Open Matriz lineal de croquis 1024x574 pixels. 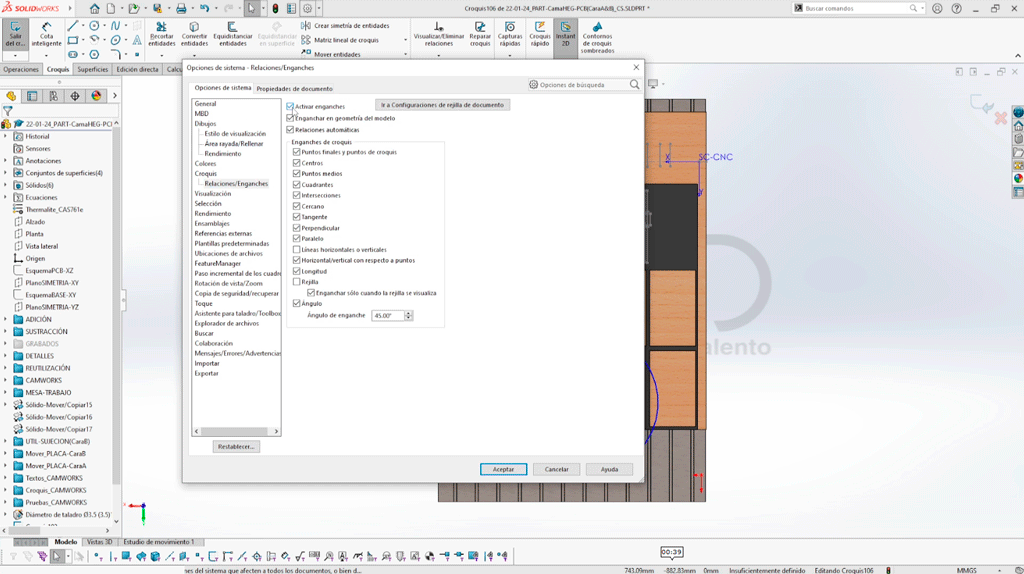(340, 40)
